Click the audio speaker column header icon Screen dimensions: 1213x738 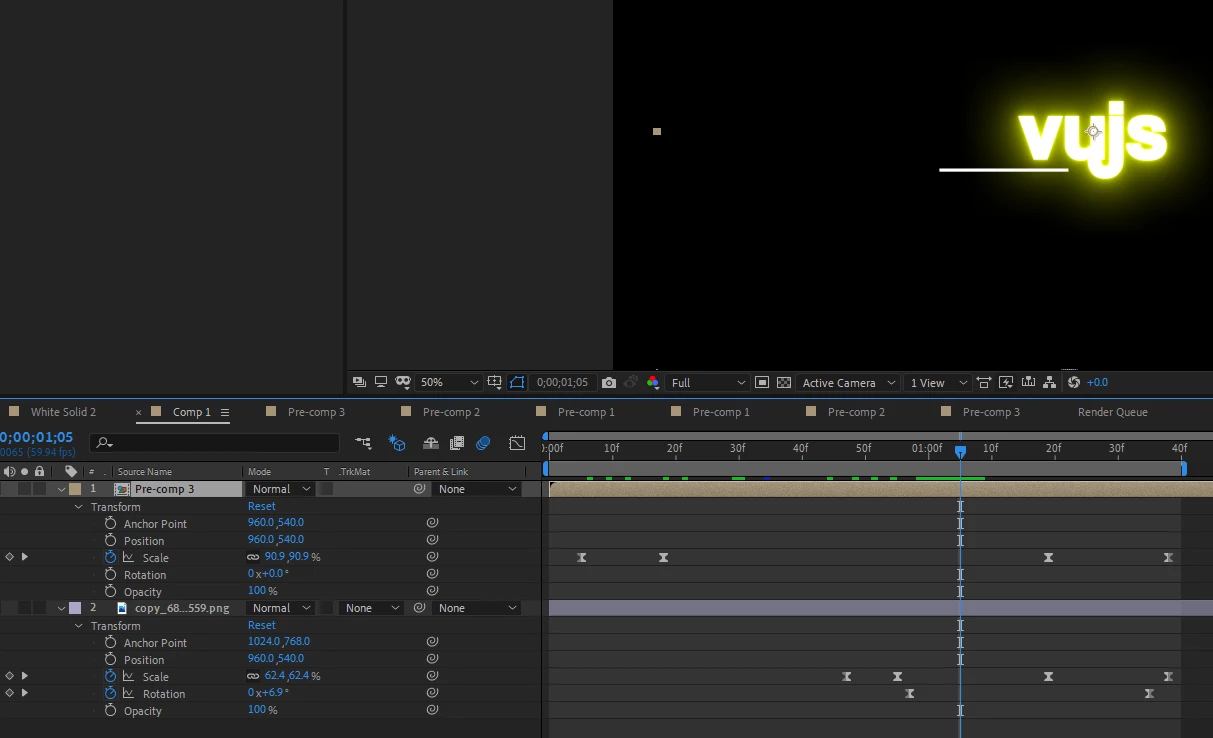click(x=9, y=471)
